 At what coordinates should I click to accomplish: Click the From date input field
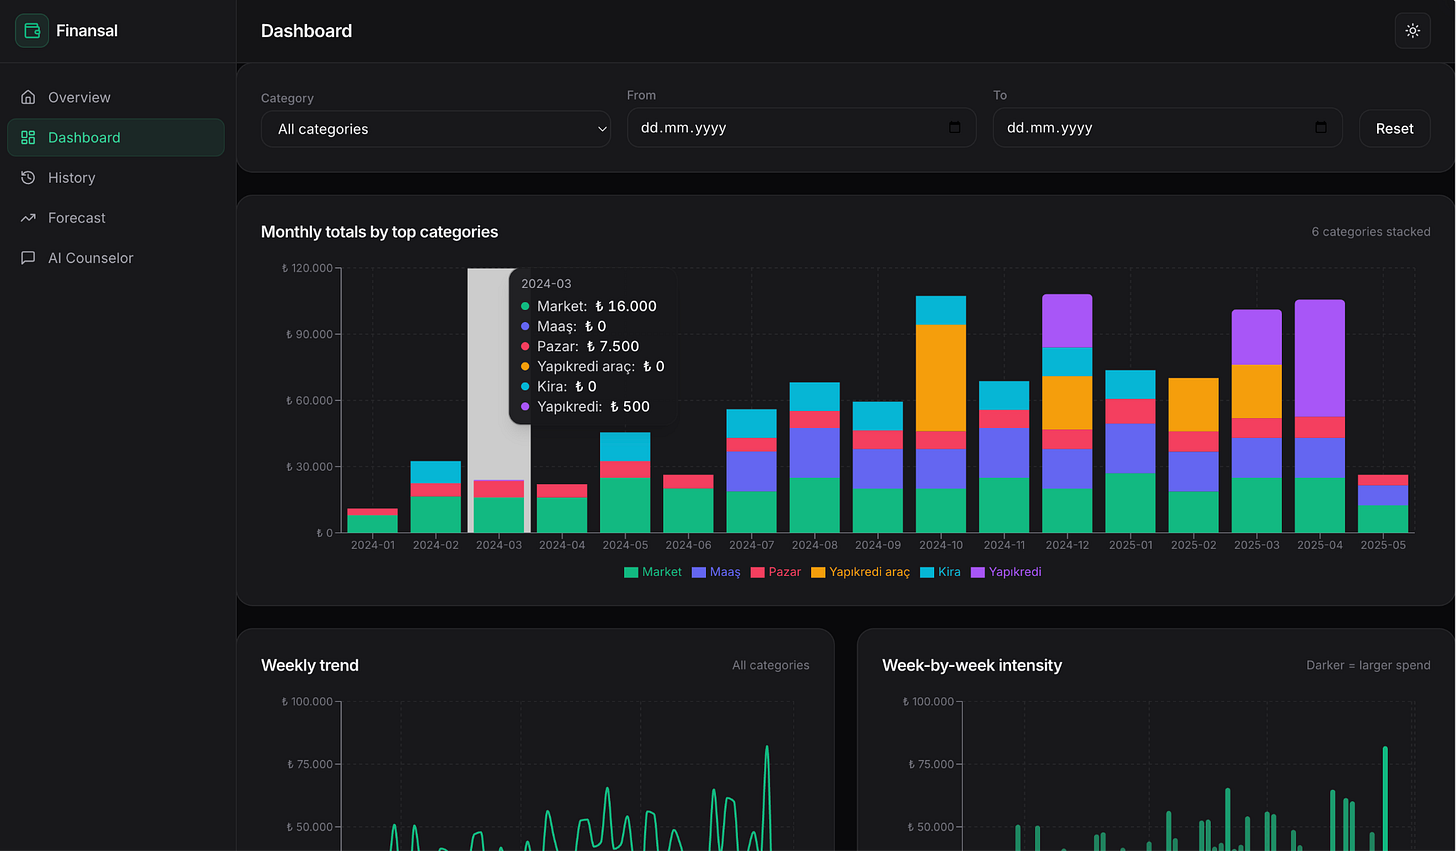click(x=801, y=128)
